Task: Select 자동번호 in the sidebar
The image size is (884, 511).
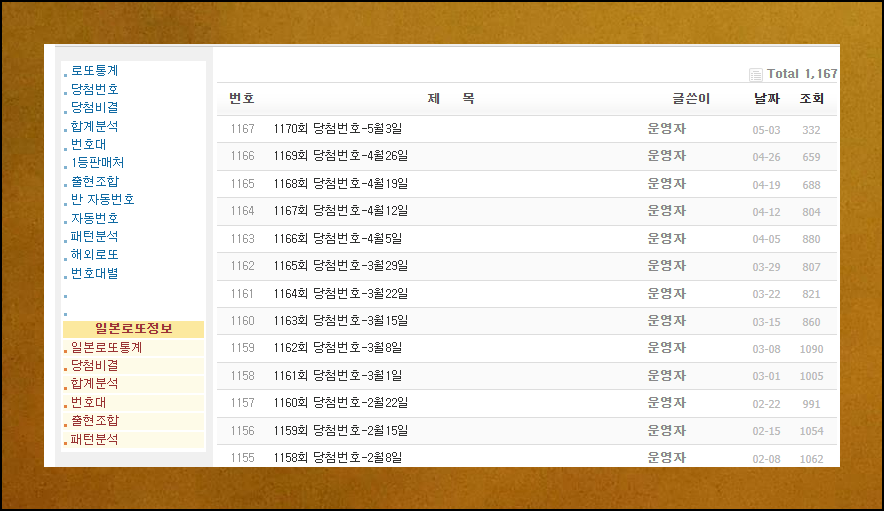Action: point(94,218)
